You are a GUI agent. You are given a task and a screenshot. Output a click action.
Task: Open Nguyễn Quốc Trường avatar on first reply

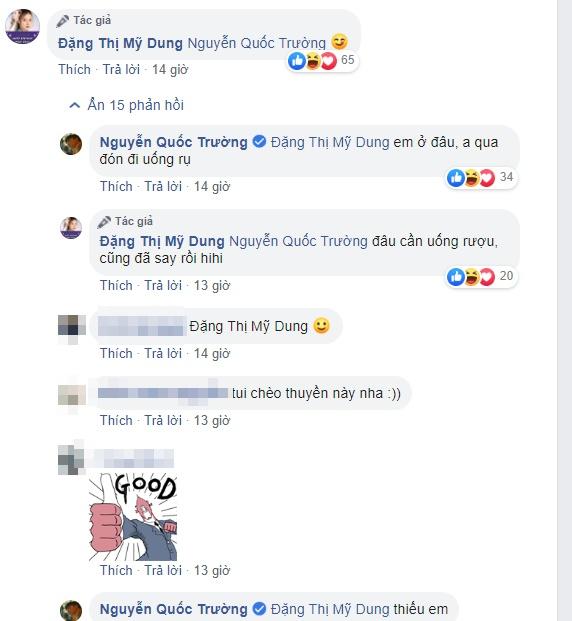[71, 144]
